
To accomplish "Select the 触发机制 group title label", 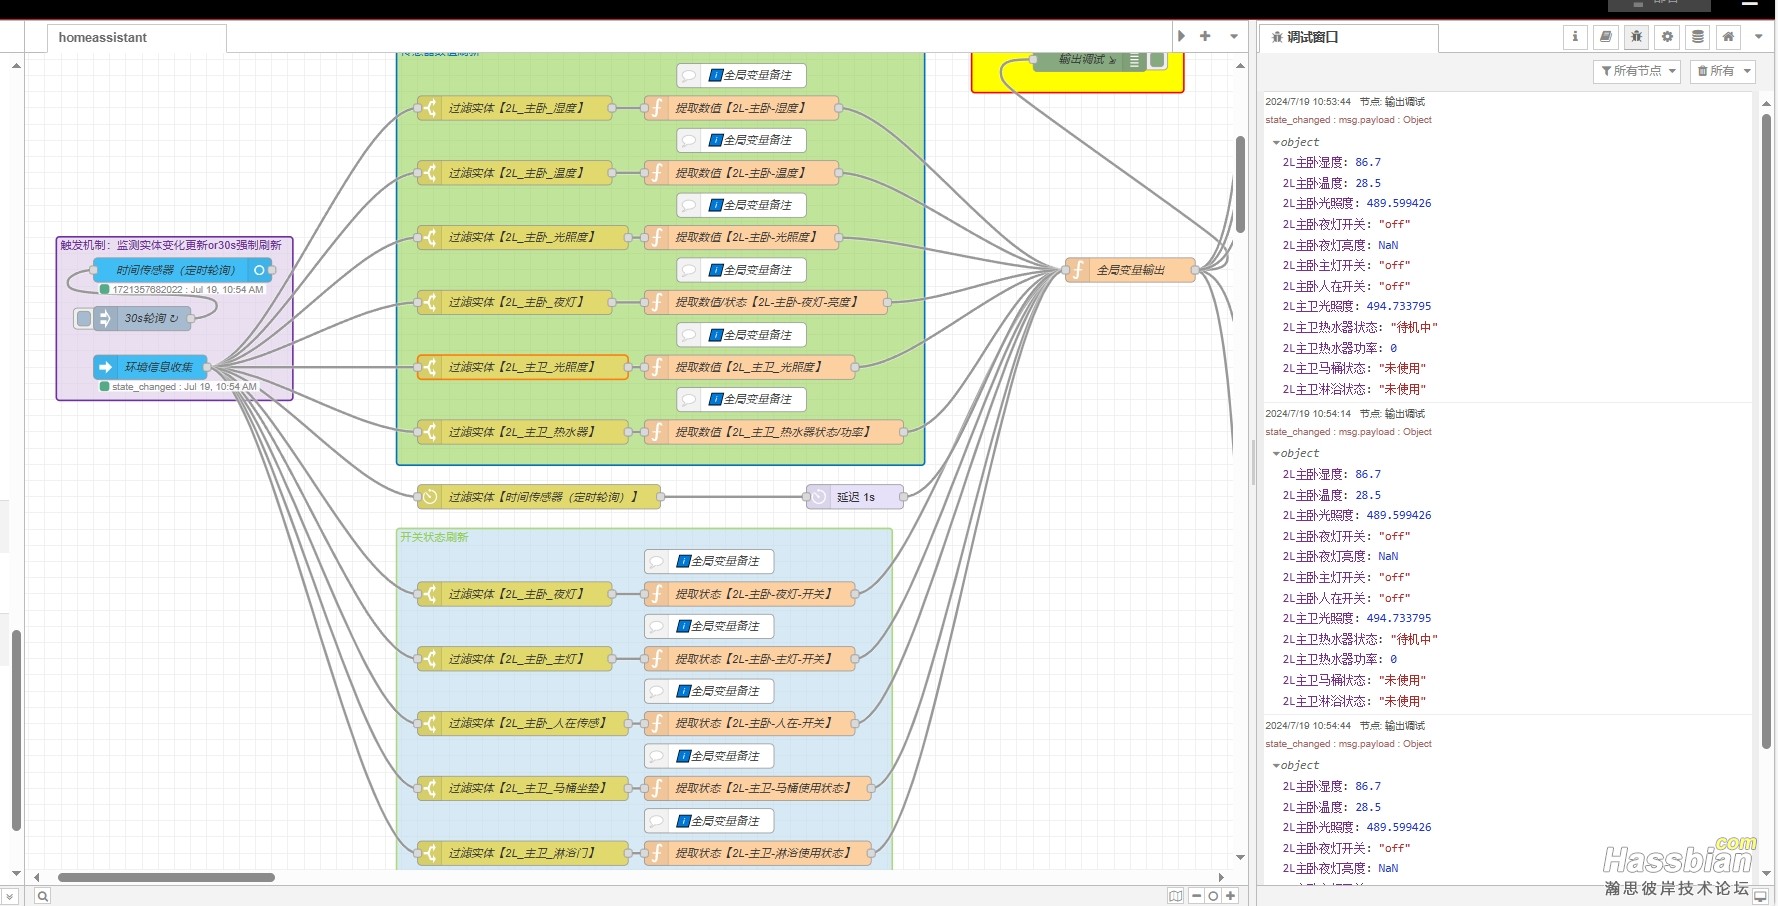I will pyautogui.click(x=171, y=245).
